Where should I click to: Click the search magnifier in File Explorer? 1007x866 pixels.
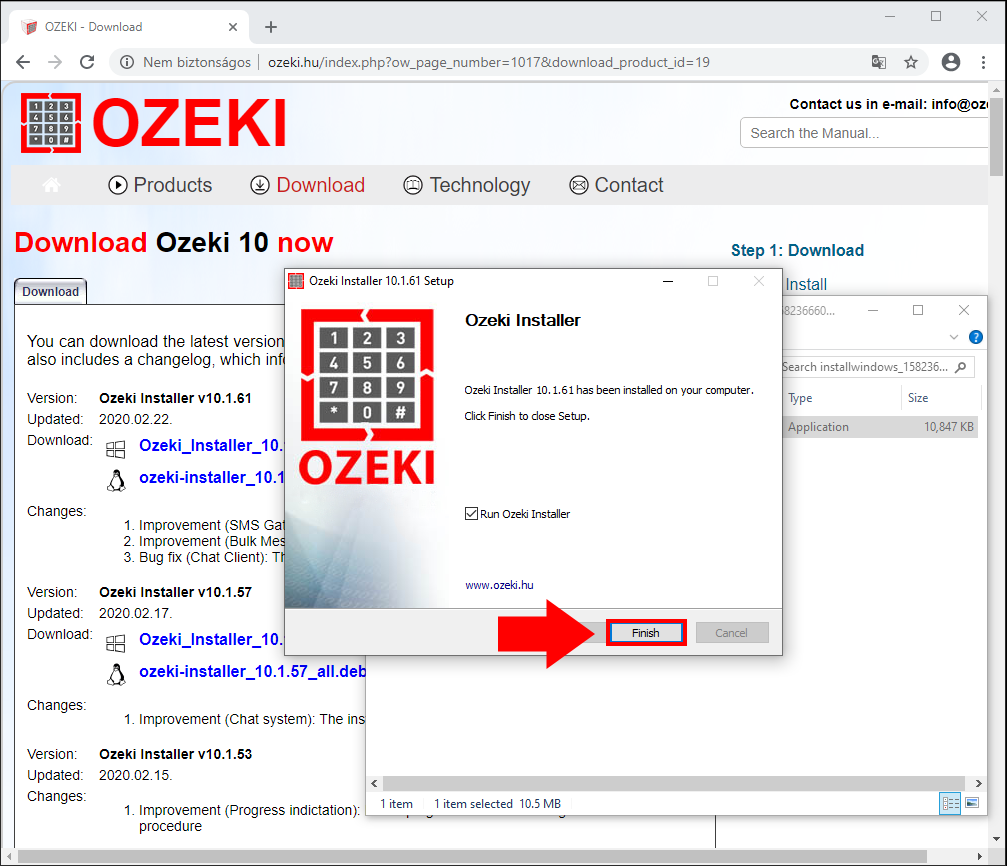(961, 367)
